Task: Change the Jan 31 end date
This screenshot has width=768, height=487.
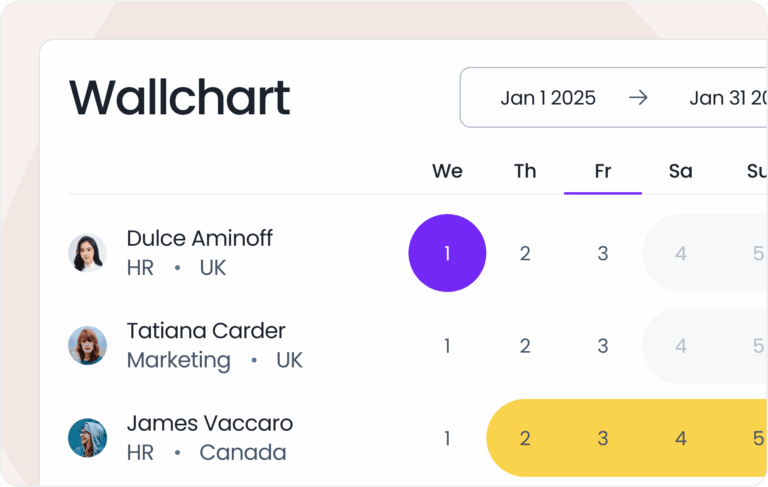Action: [x=728, y=98]
